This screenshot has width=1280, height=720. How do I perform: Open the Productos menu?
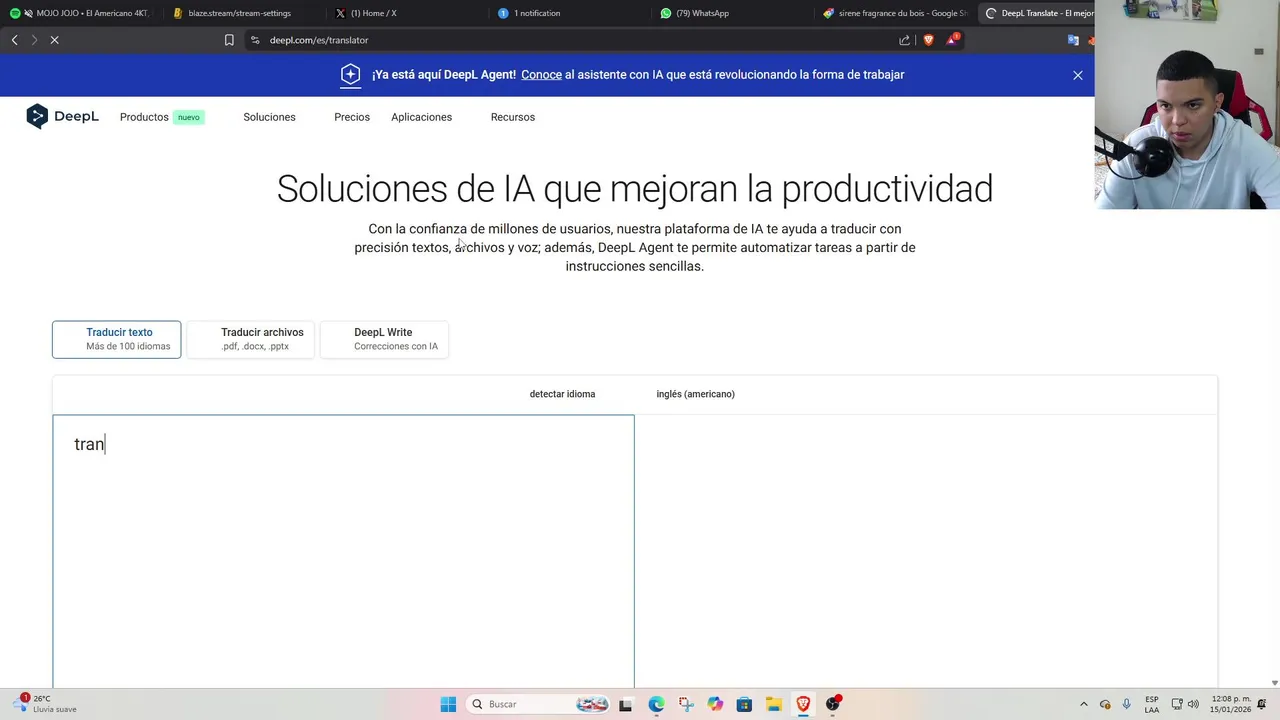click(144, 117)
